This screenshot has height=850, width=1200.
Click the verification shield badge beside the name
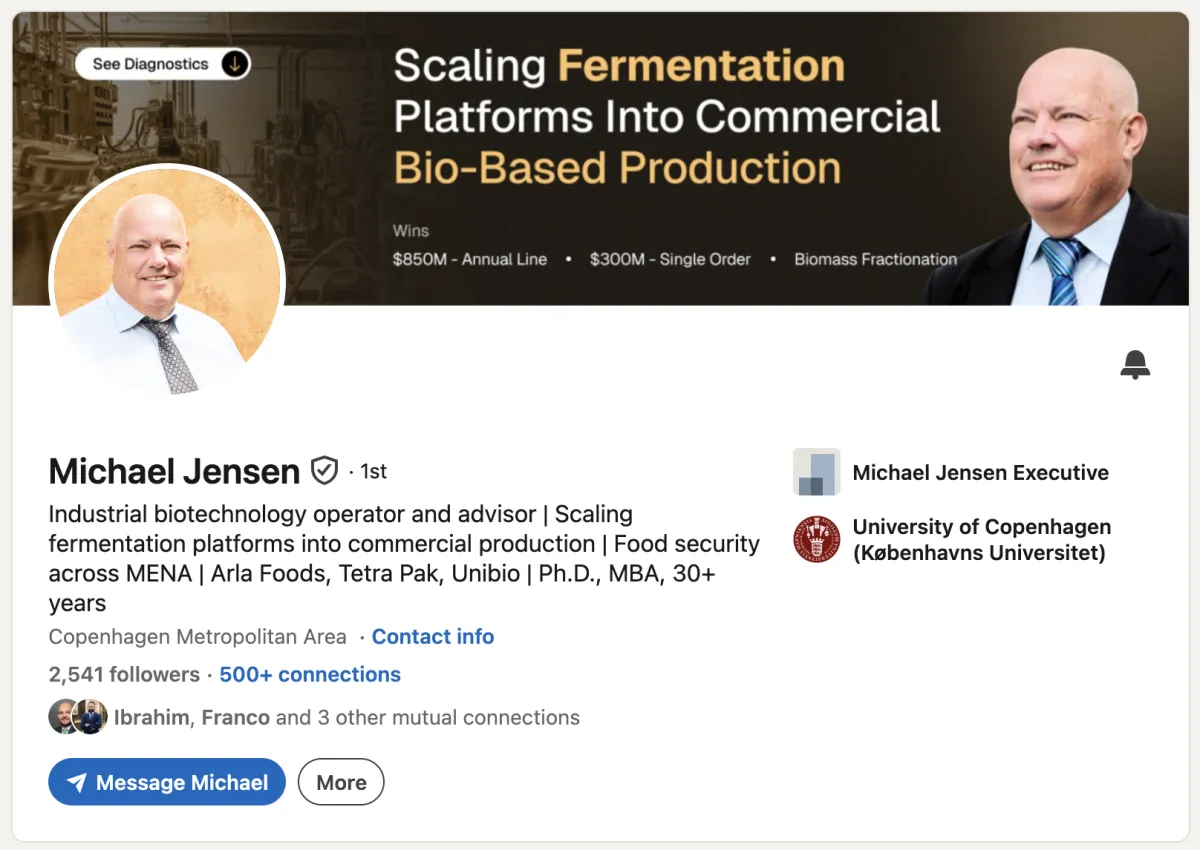pyautogui.click(x=324, y=470)
